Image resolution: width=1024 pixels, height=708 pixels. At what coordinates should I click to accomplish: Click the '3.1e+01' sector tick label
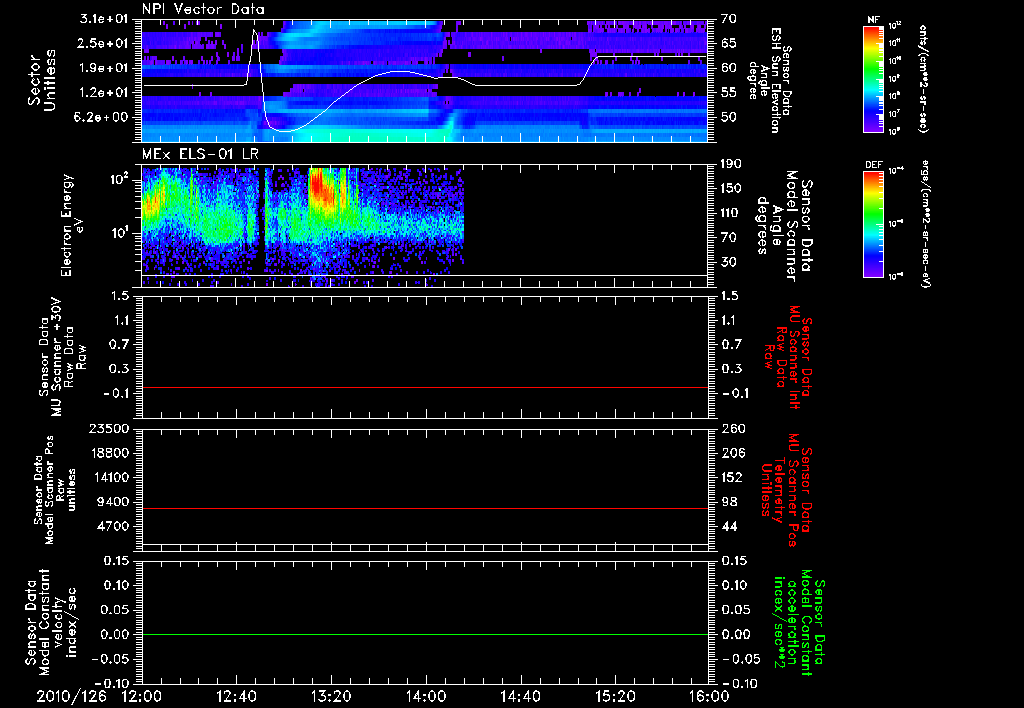tap(106, 19)
